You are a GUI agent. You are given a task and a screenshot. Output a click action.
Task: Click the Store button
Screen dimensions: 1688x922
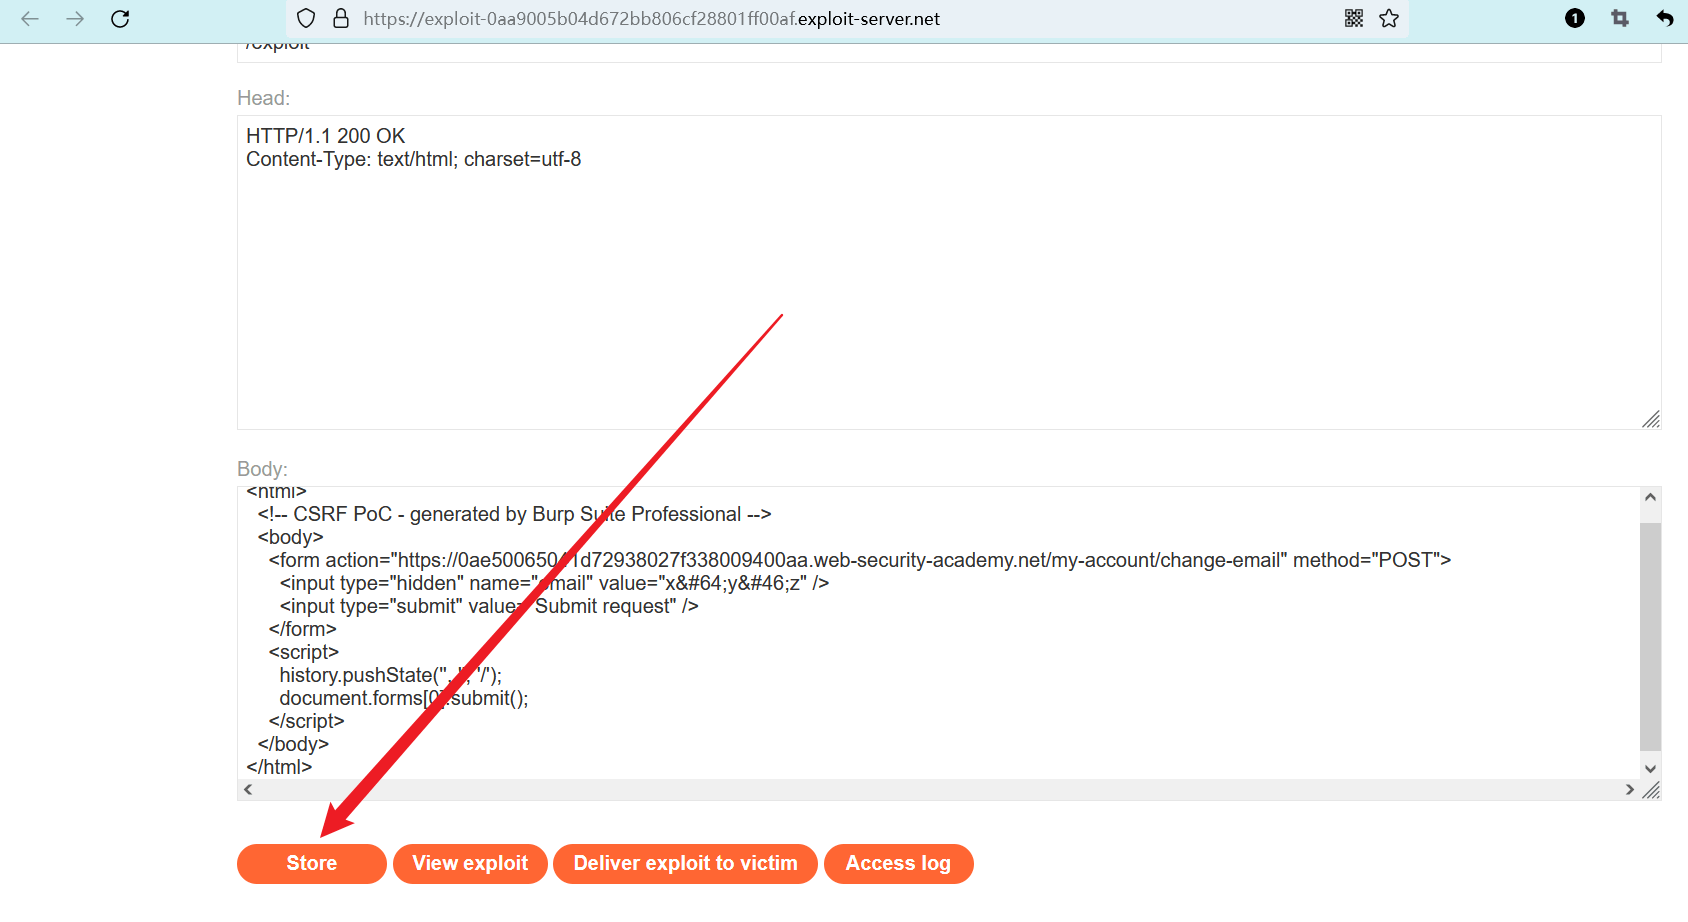point(312,864)
